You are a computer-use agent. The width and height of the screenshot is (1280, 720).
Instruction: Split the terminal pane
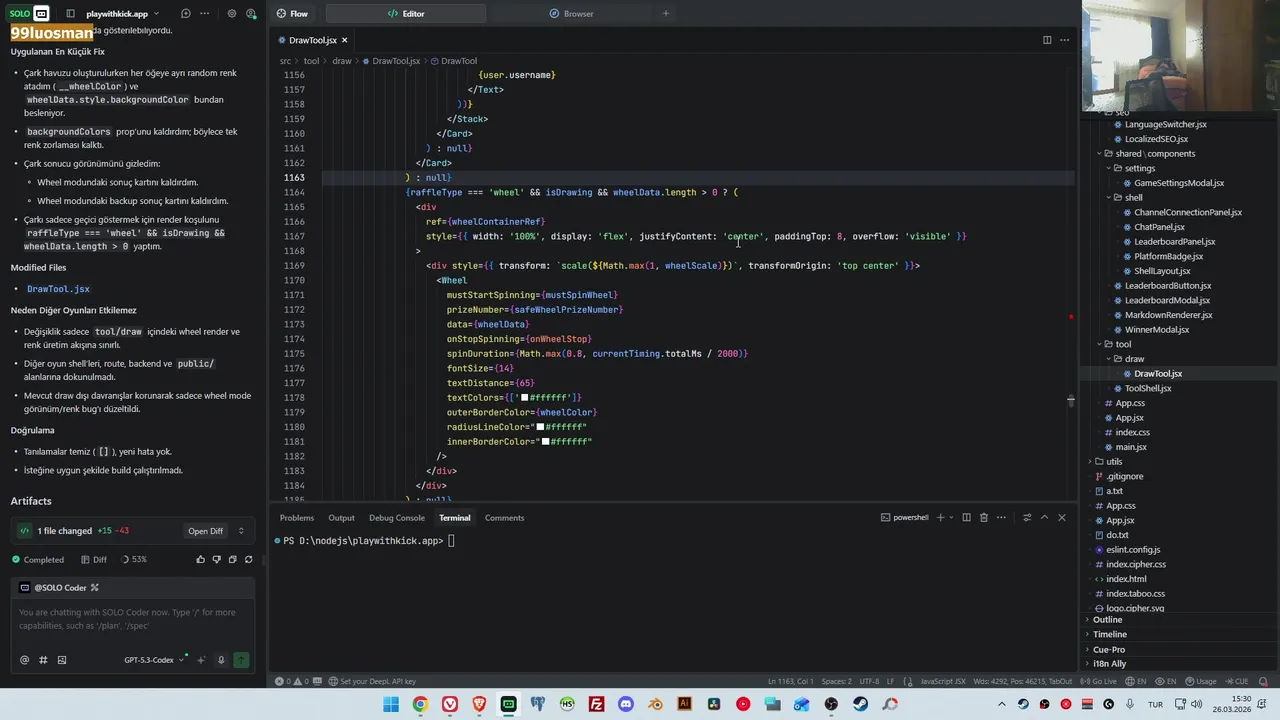point(966,518)
